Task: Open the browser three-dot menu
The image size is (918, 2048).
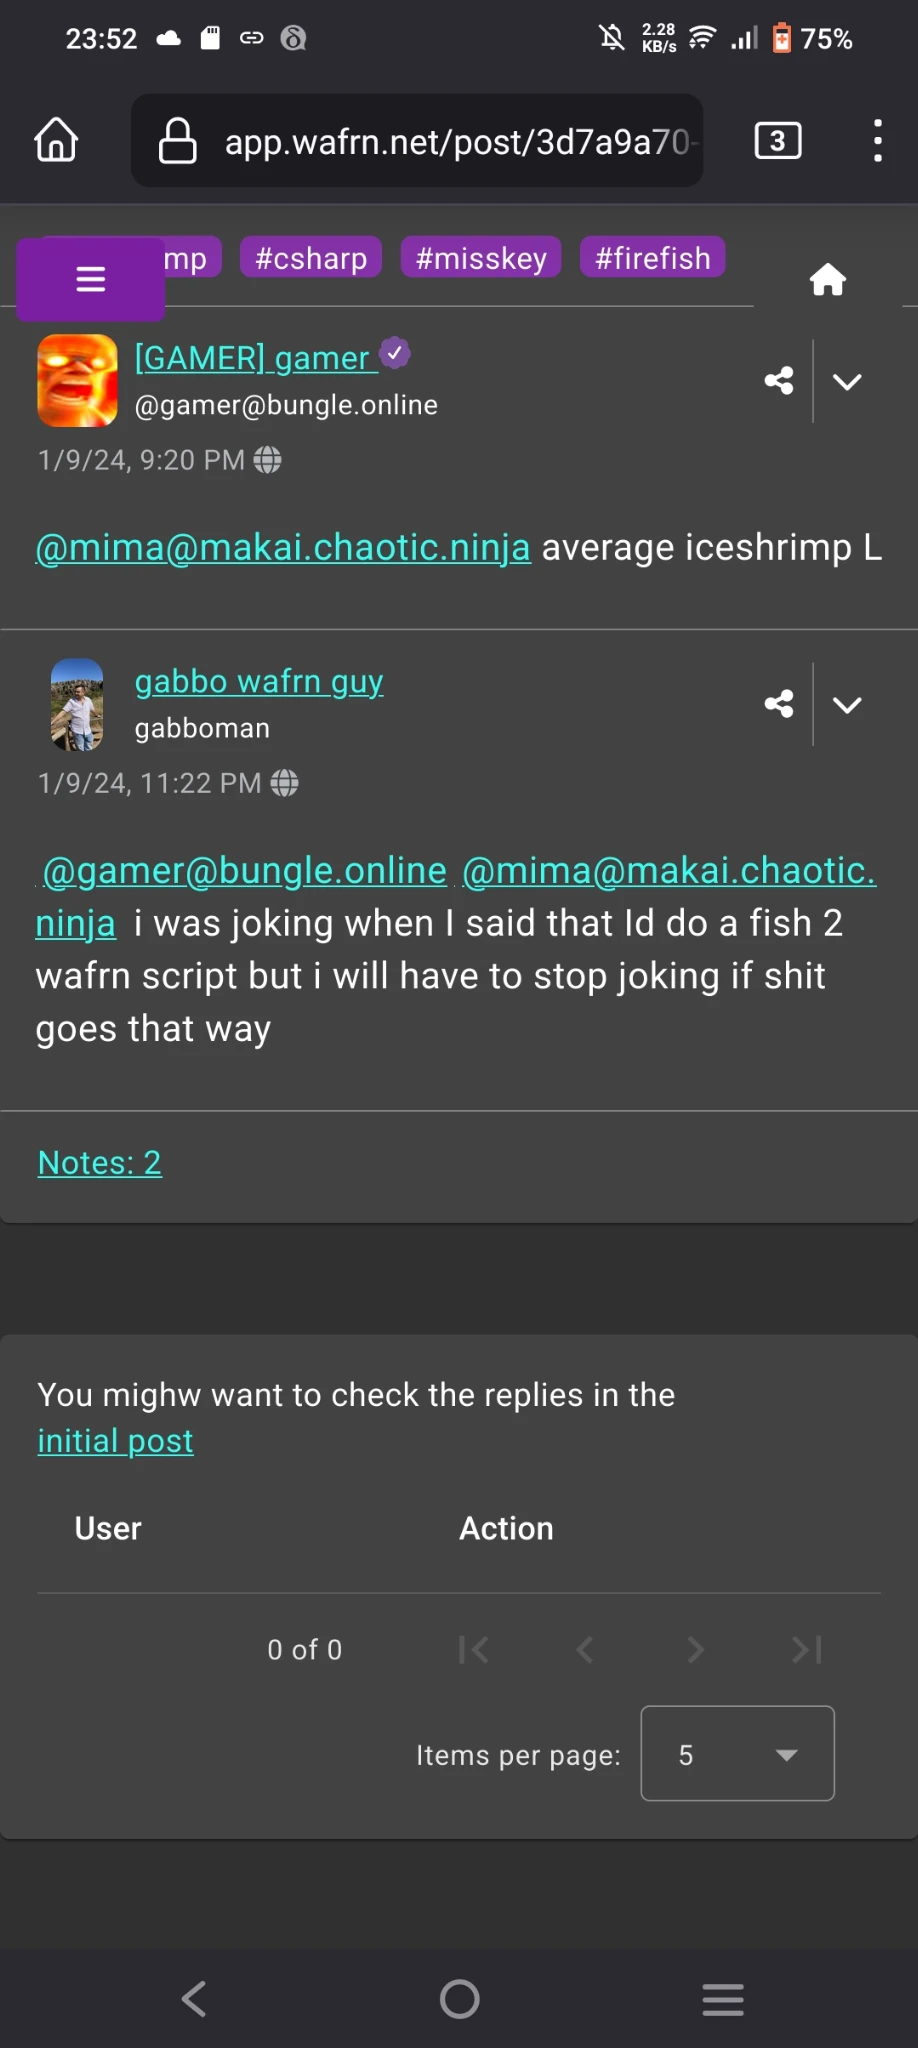Action: click(x=877, y=141)
